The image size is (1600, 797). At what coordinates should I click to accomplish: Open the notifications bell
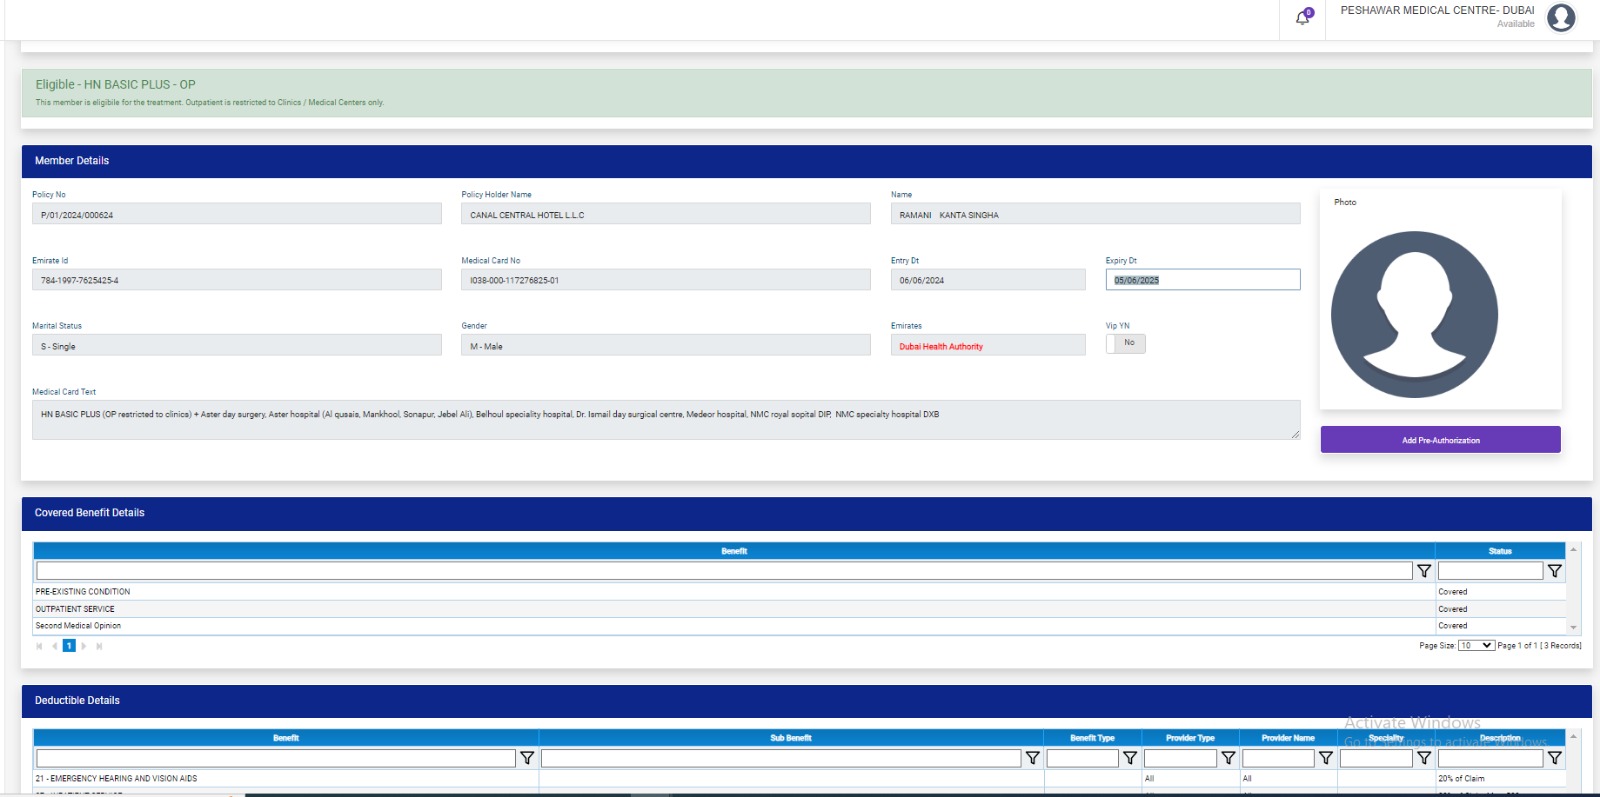[1303, 18]
